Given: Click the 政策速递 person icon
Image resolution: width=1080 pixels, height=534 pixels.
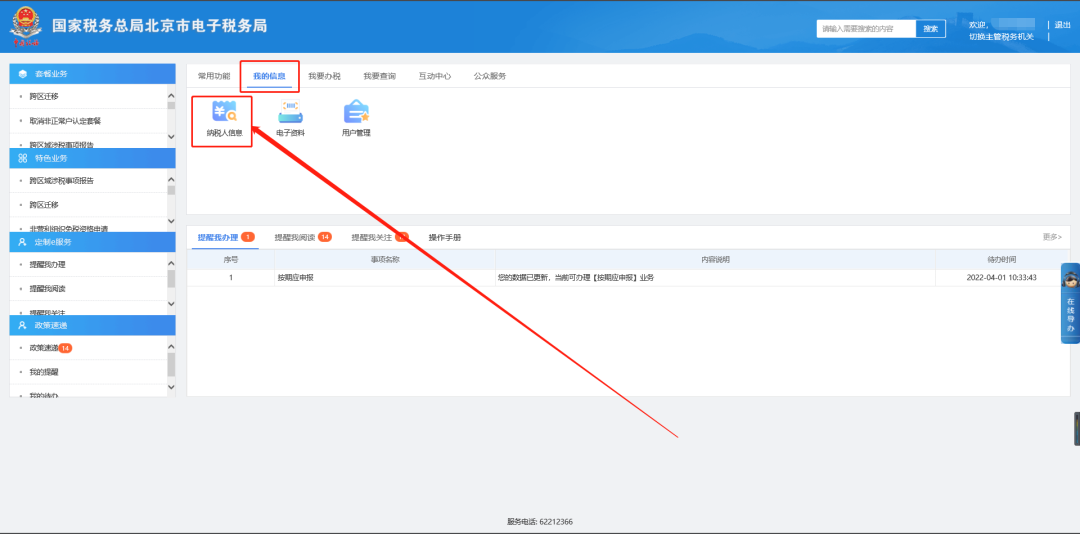Looking at the screenshot, I should point(23,325).
